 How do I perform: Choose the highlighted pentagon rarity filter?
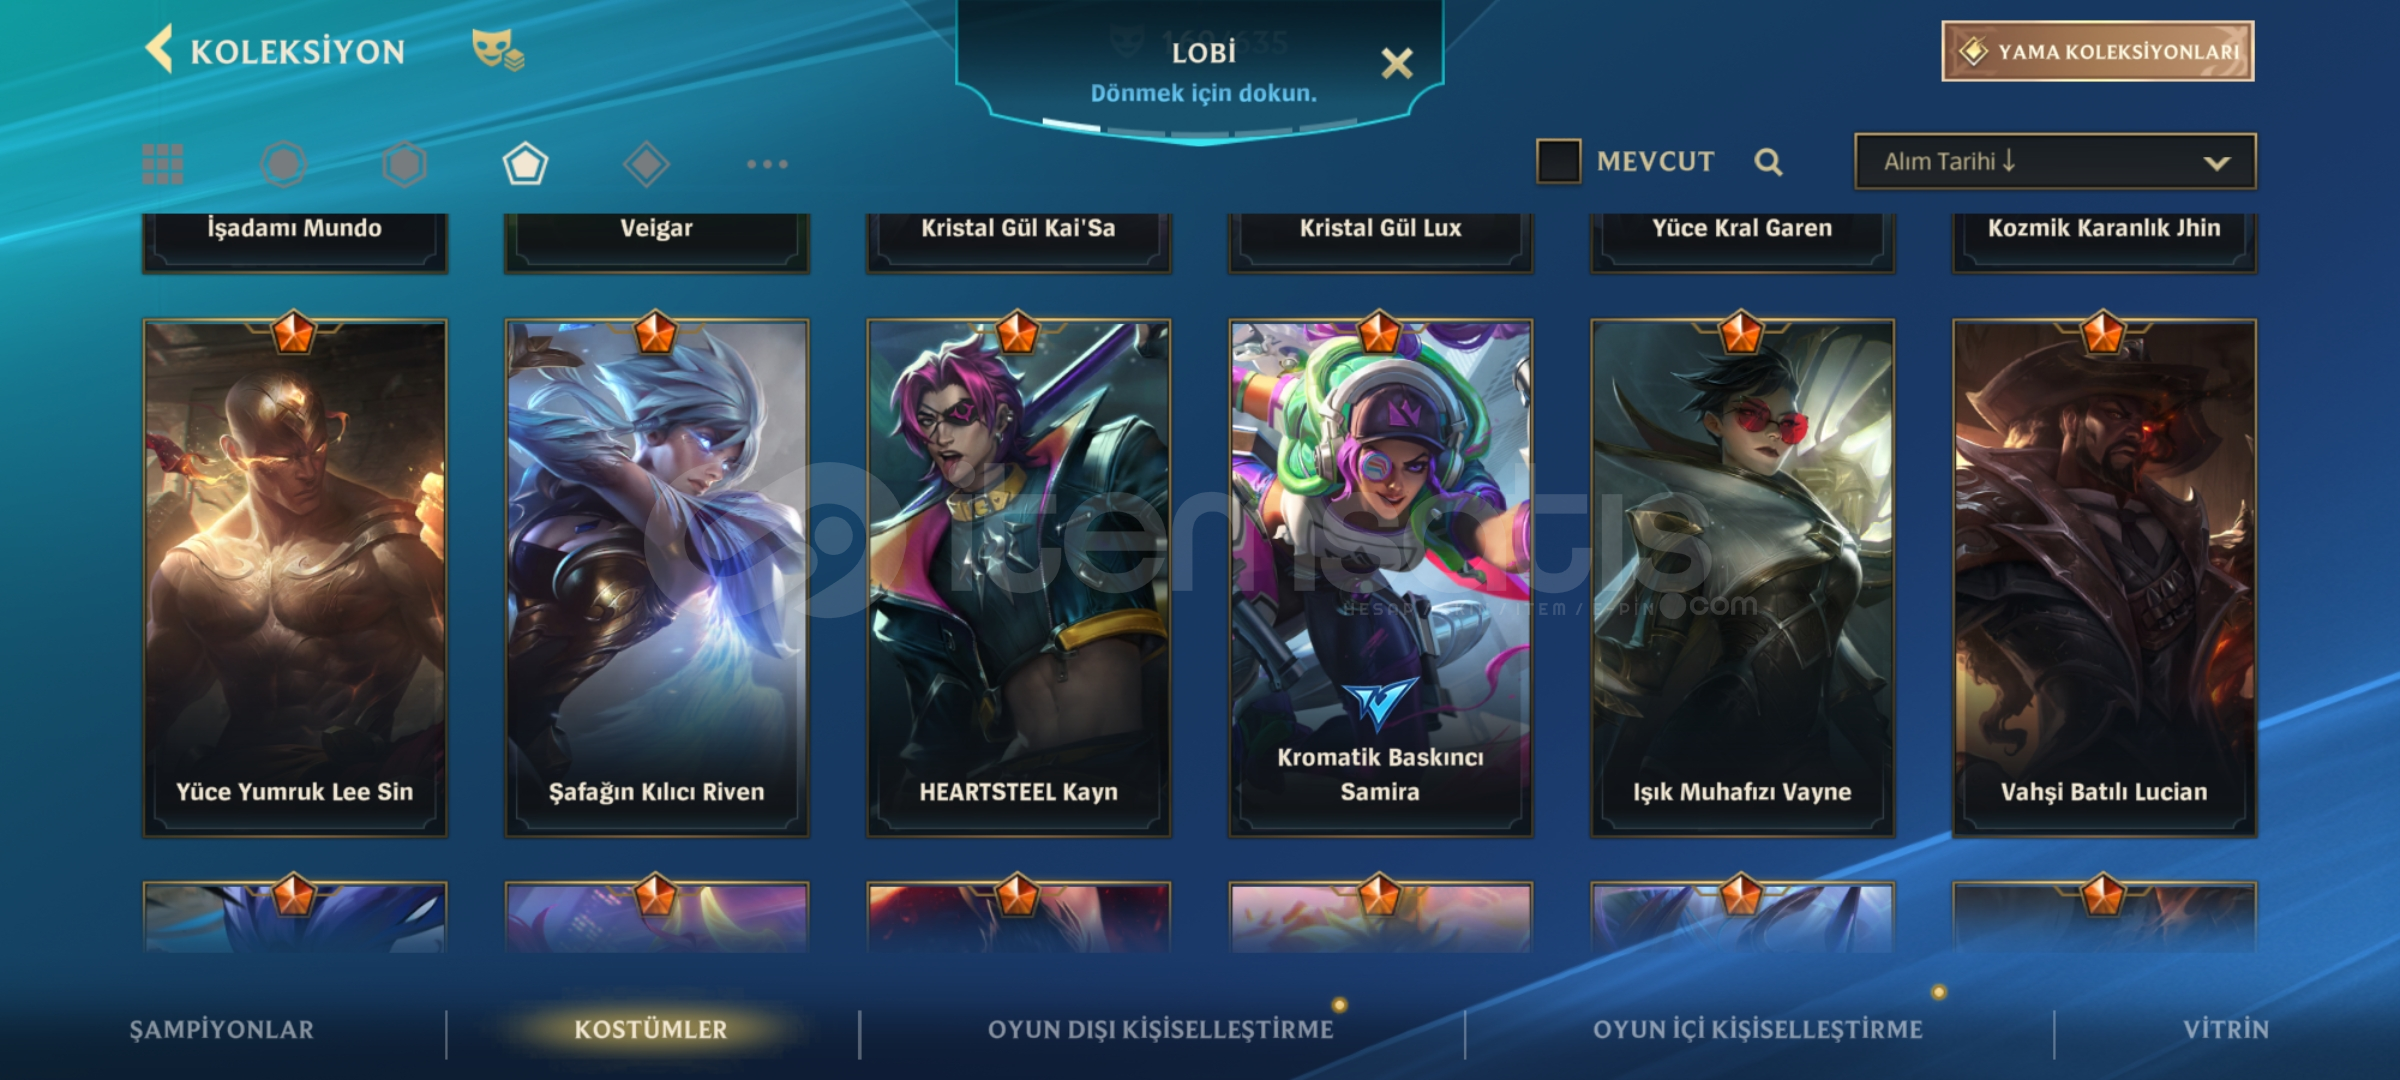(x=525, y=164)
